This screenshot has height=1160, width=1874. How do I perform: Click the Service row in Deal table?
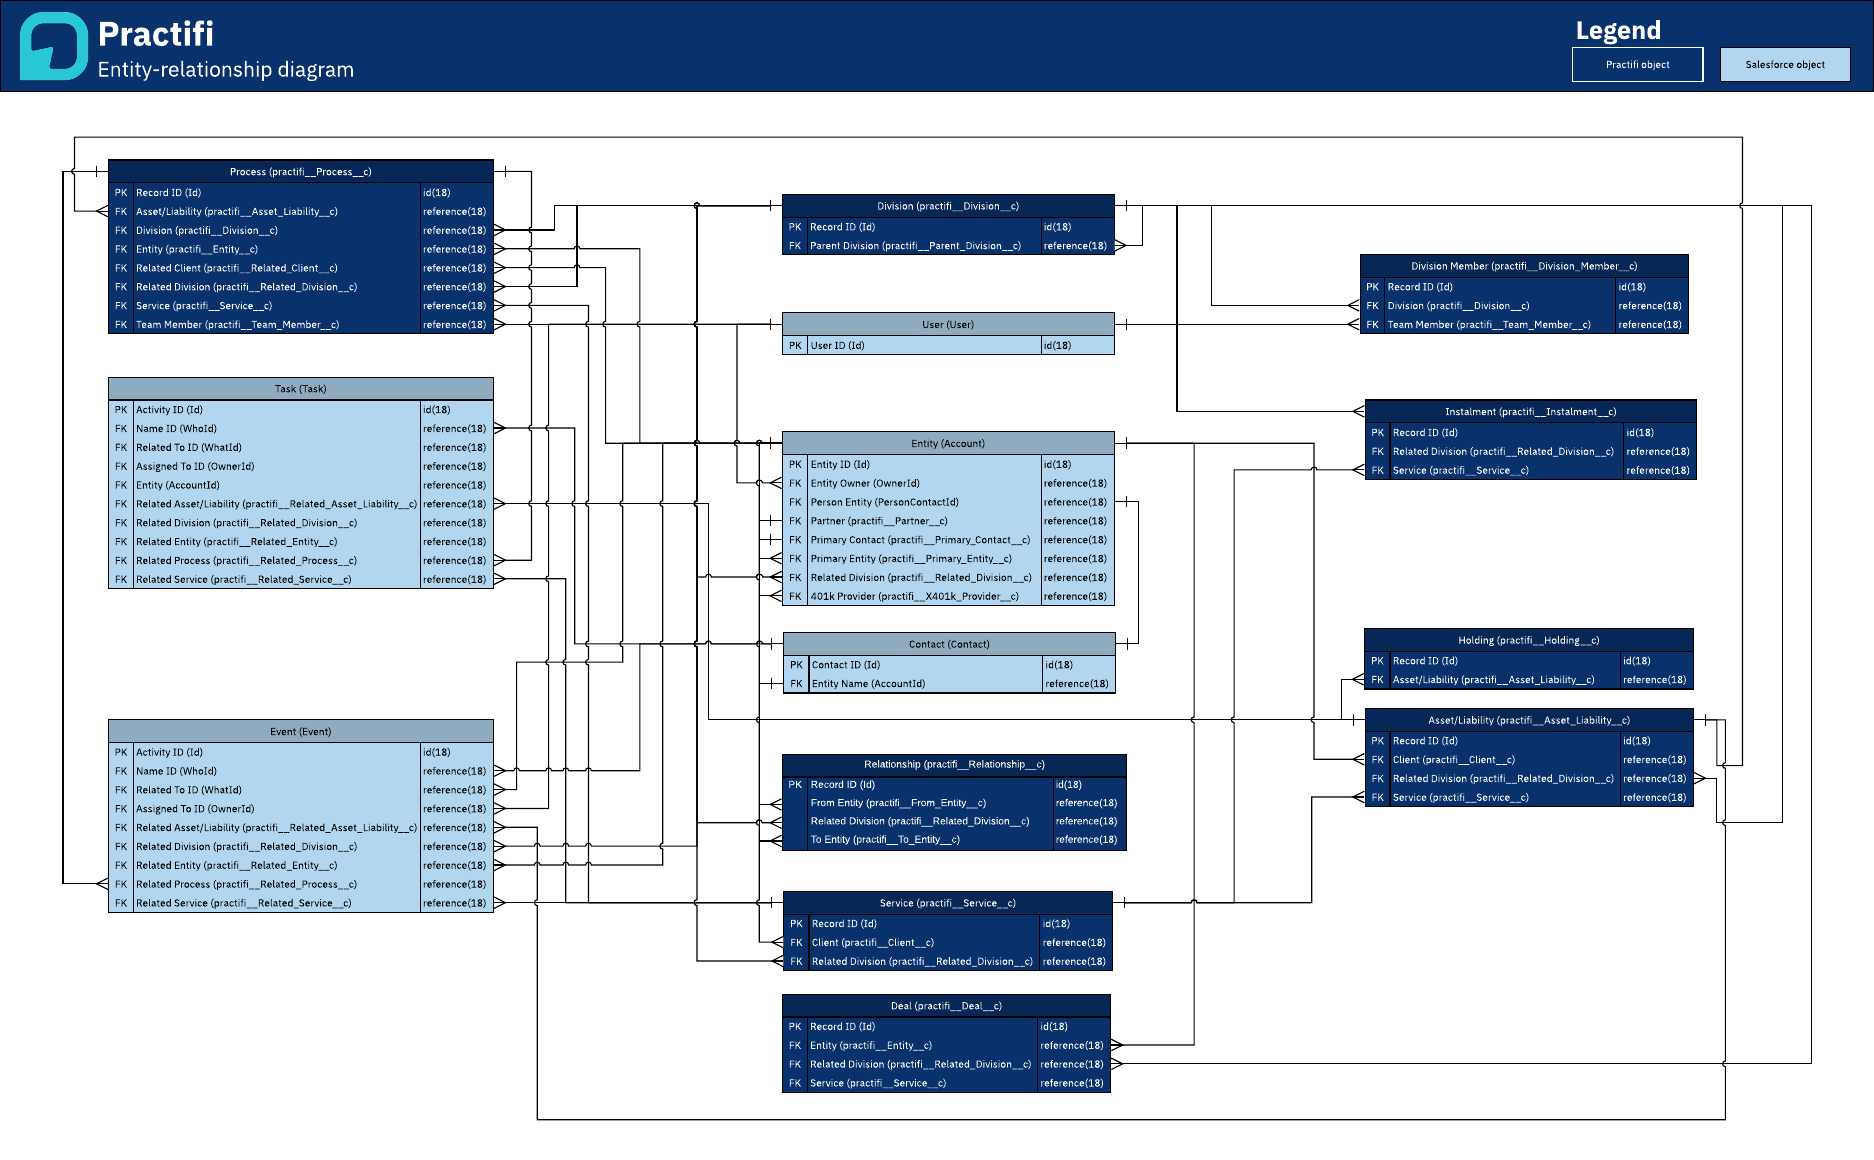946,1083
